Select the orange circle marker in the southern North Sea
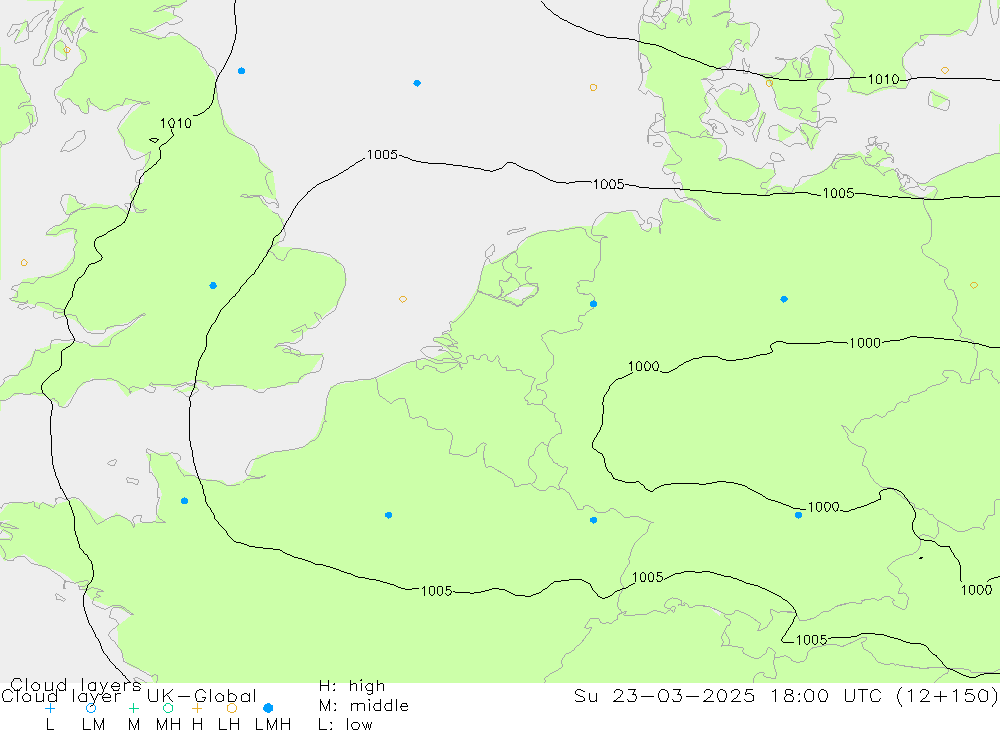This screenshot has width=1000, height=733. pyautogui.click(x=403, y=299)
